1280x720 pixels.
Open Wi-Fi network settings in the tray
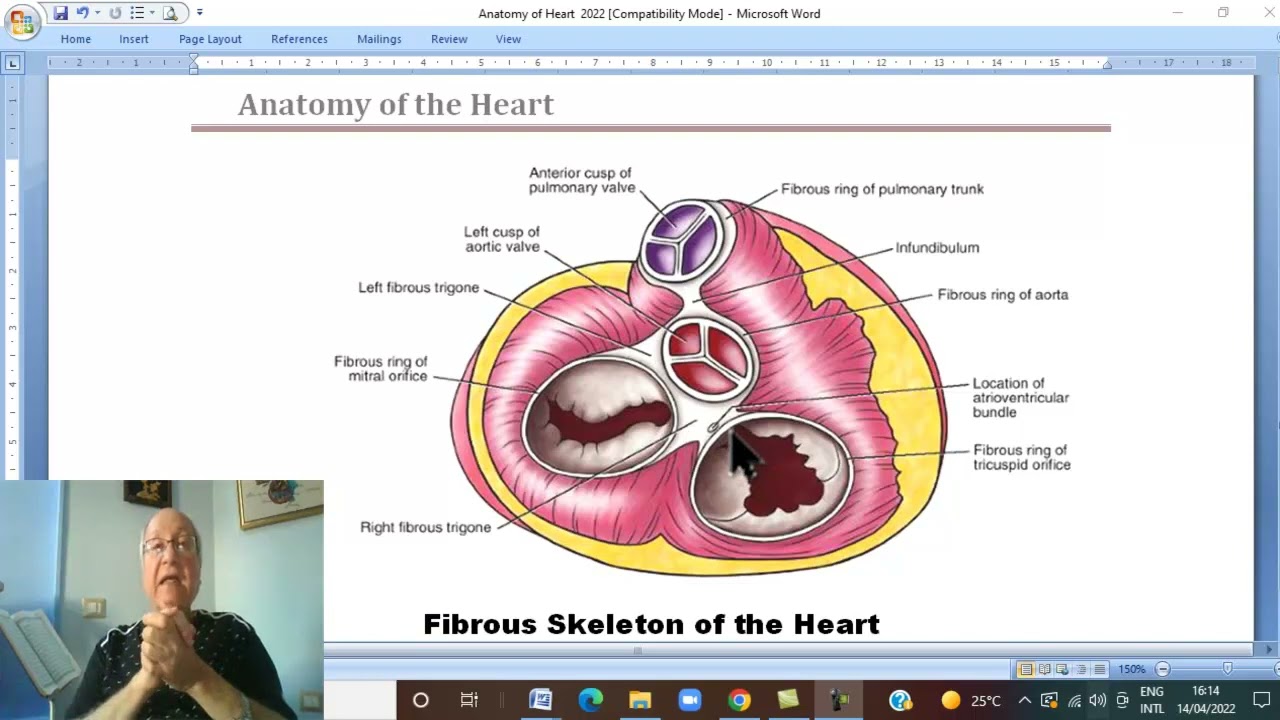tap(1074, 701)
